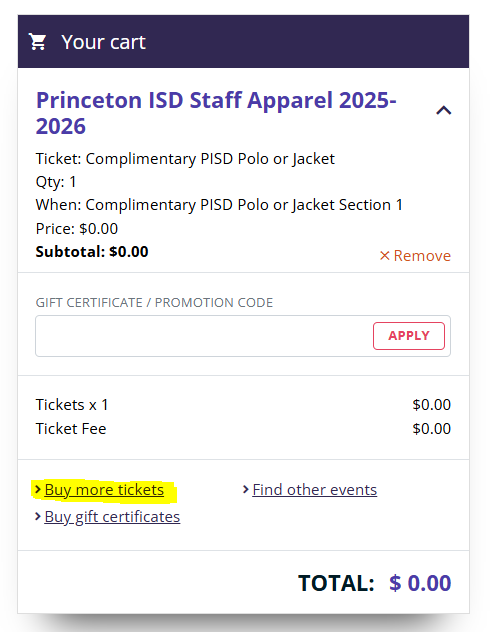490x632 pixels.
Task: Click the shopping cart icon in header
Action: (x=37, y=42)
